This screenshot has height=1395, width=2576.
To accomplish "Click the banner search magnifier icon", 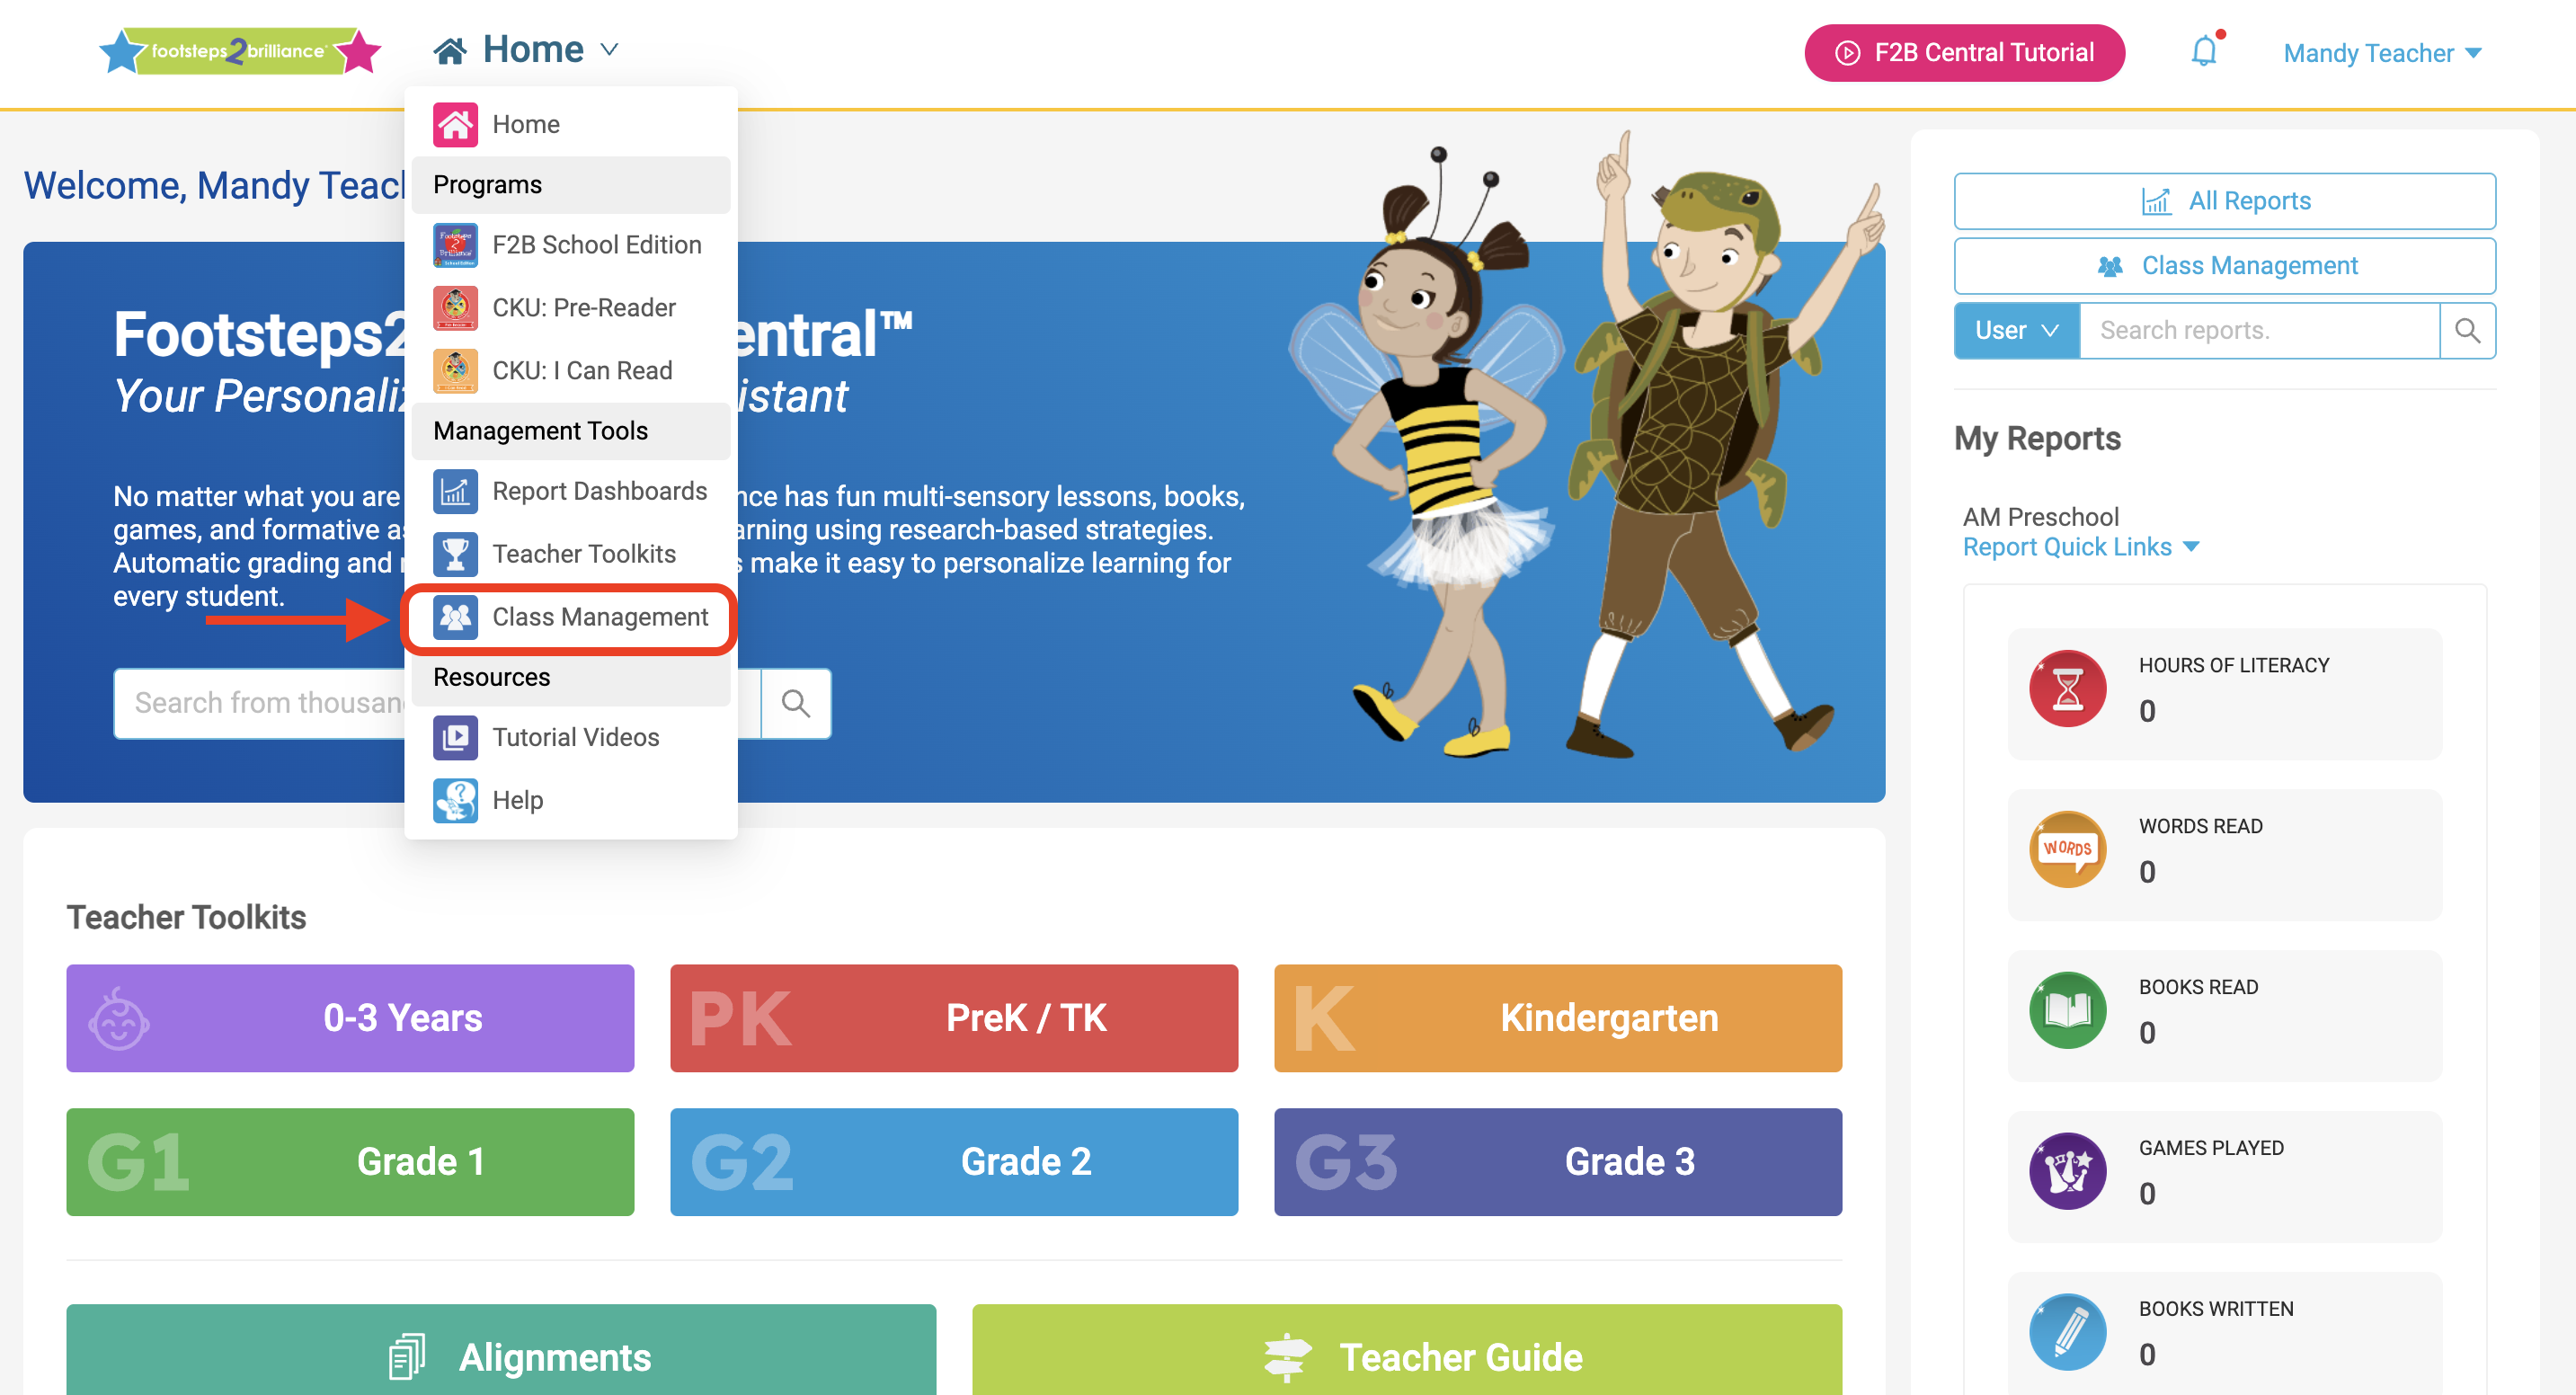I will tap(795, 703).
